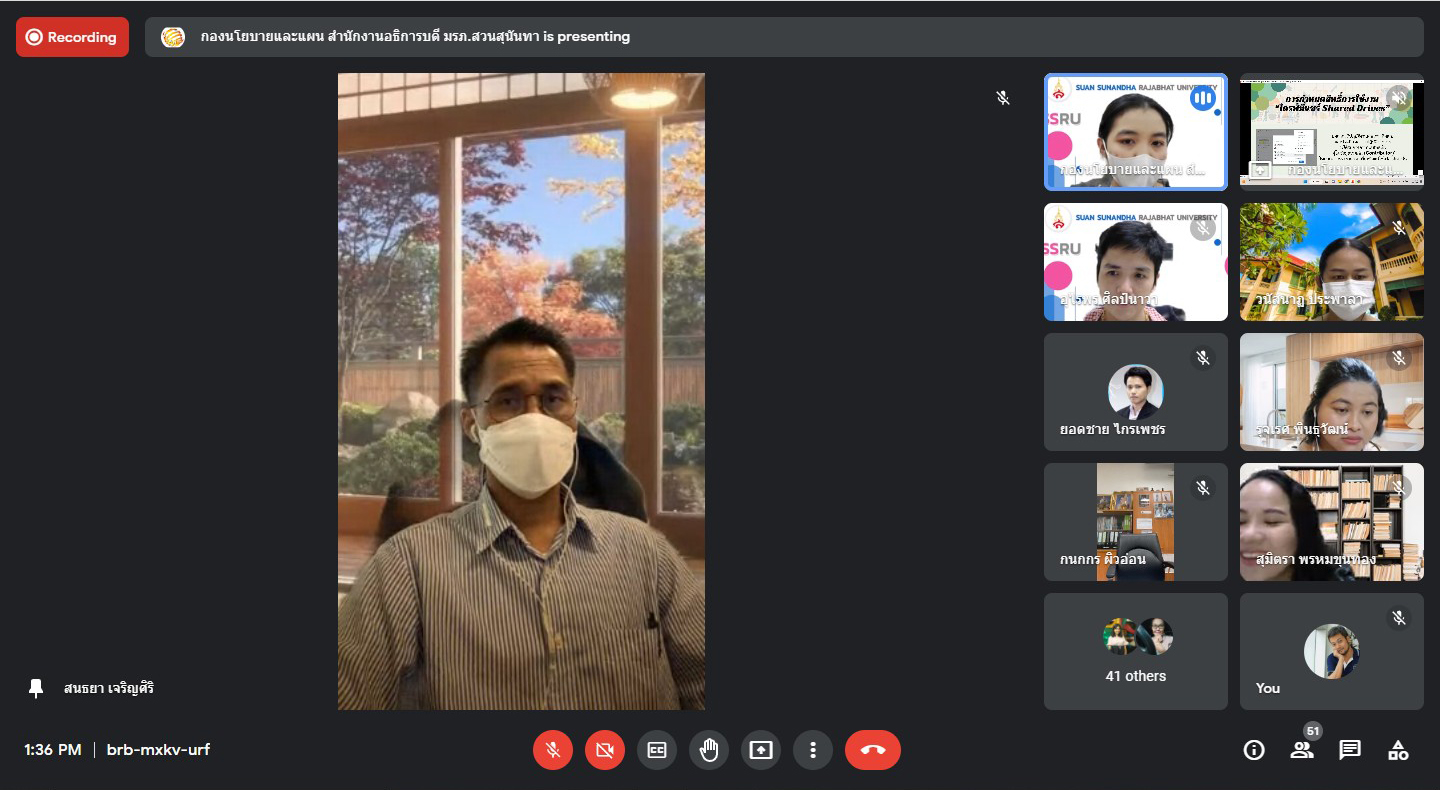Show the people list with 51 badge
Screen dimensions: 1440x790
pyautogui.click(x=1302, y=750)
